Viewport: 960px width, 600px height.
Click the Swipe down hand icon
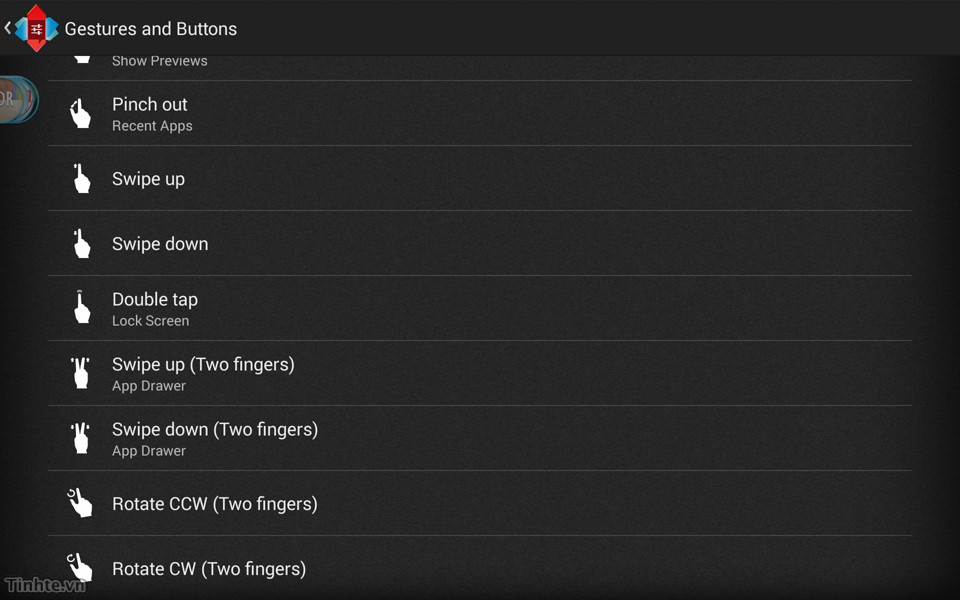pos(81,244)
